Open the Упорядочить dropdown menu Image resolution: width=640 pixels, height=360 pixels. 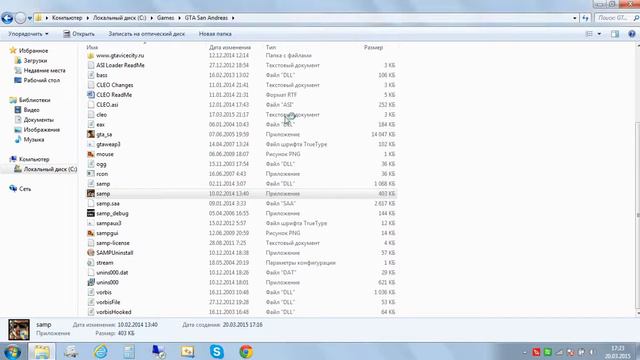[28, 34]
